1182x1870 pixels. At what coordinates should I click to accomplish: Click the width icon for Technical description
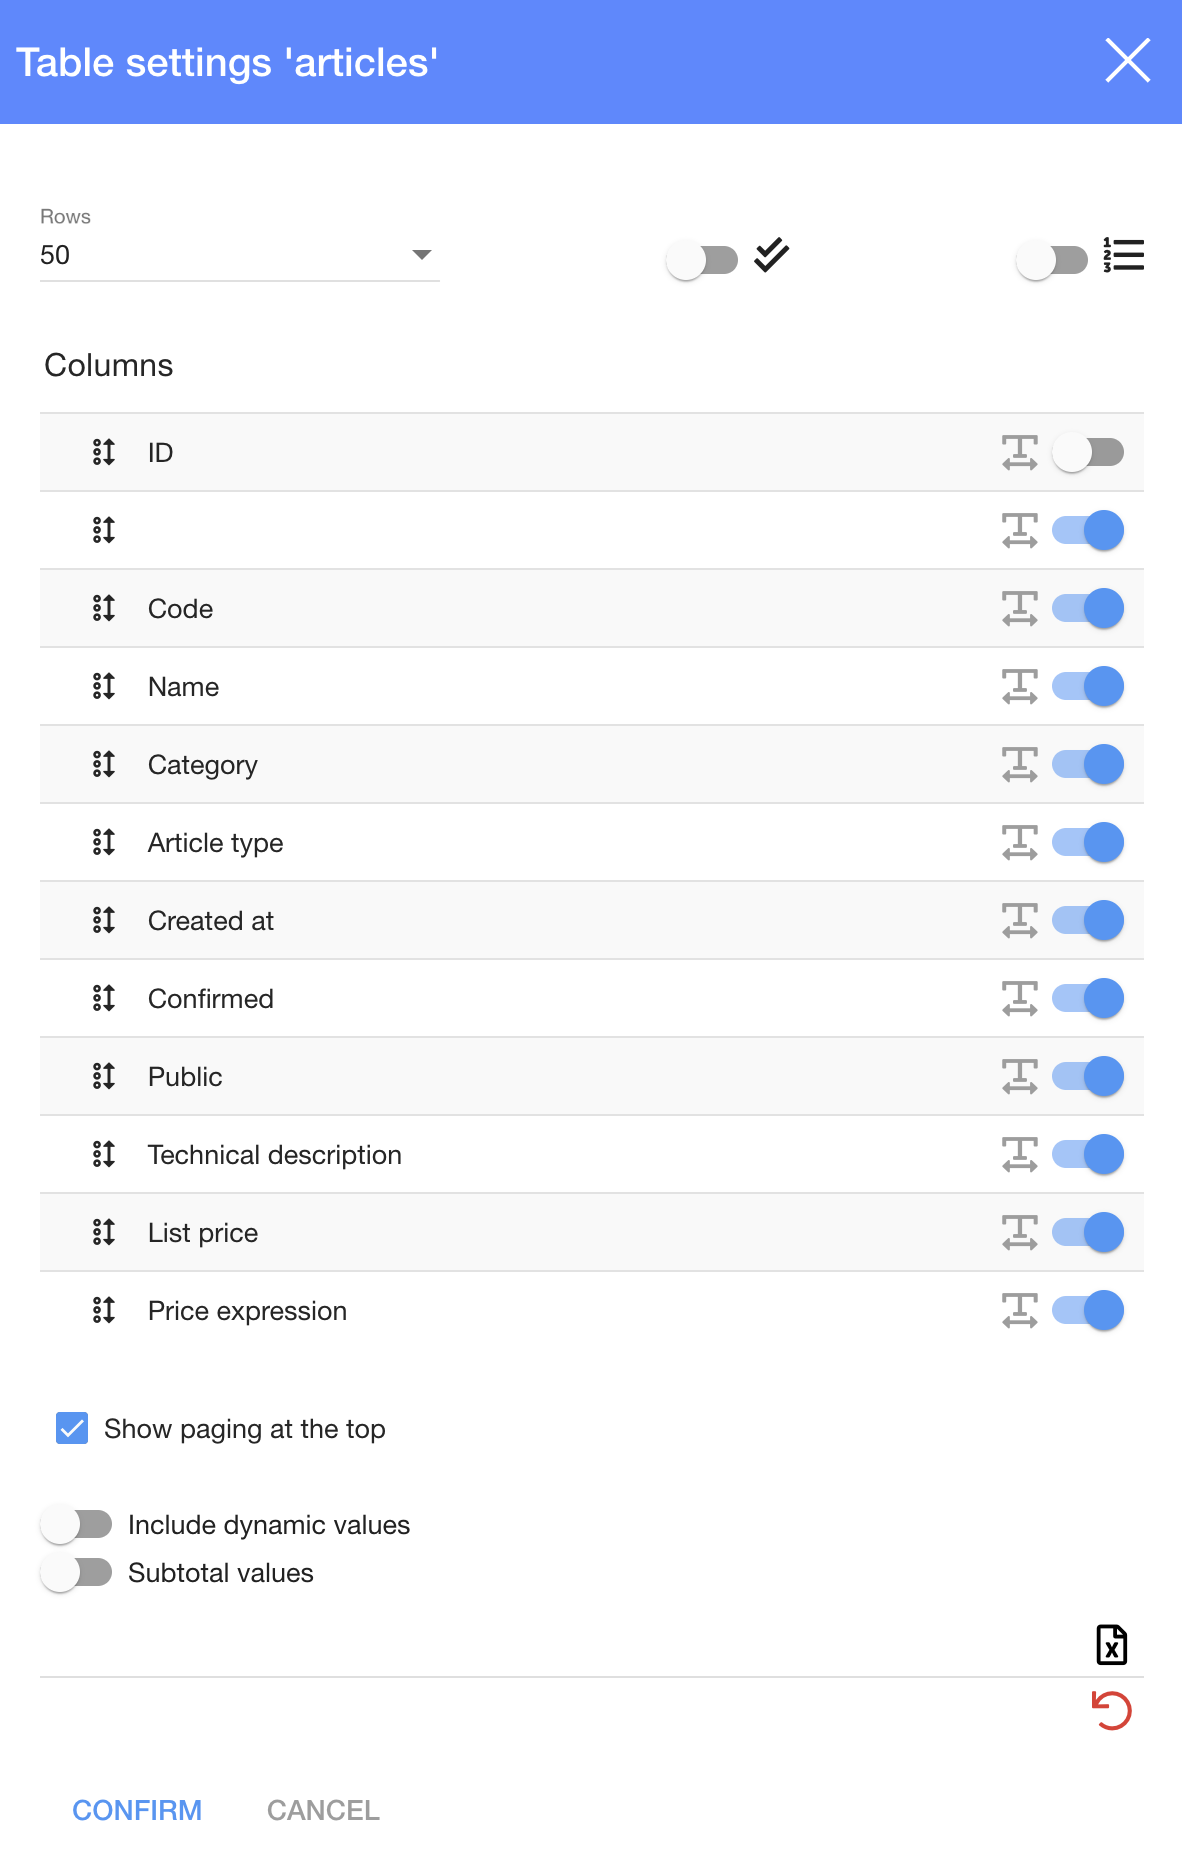click(1019, 1154)
